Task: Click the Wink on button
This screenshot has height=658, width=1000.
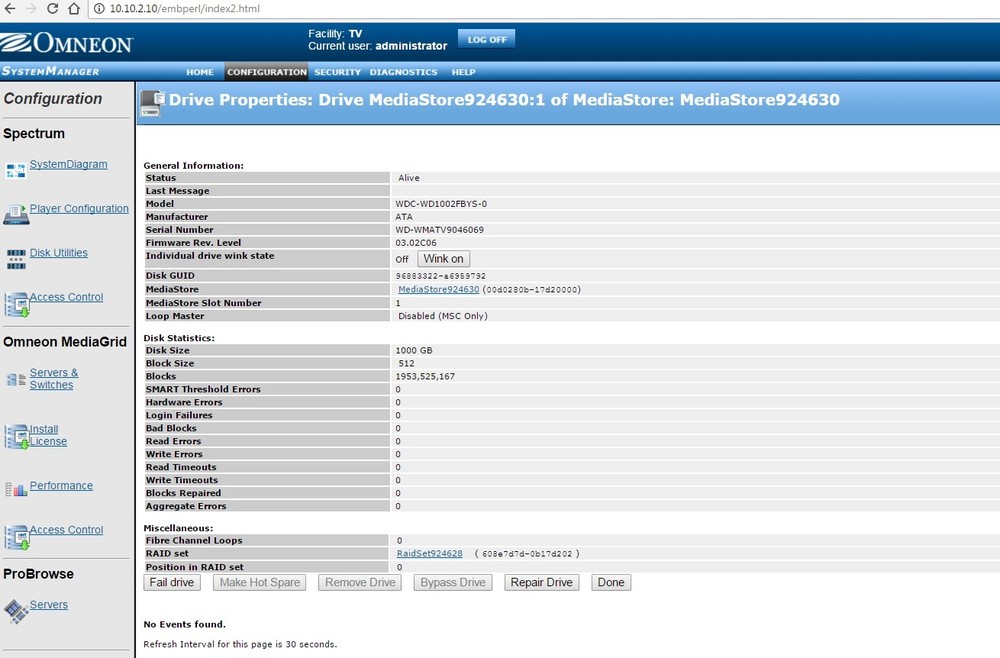Action: (443, 259)
